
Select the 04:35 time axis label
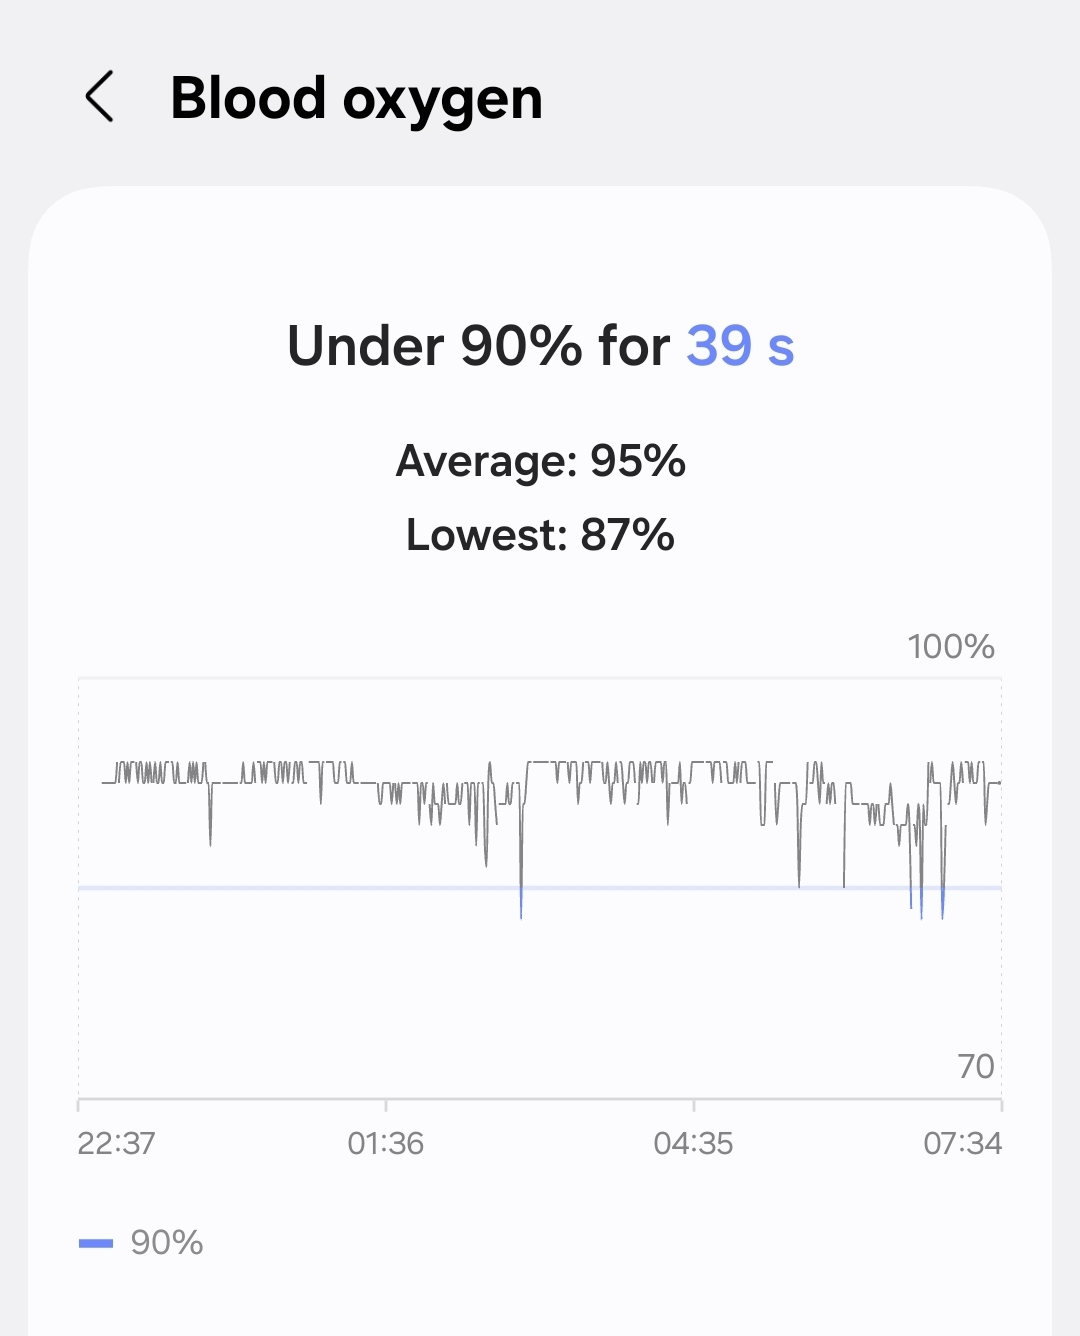click(693, 1143)
